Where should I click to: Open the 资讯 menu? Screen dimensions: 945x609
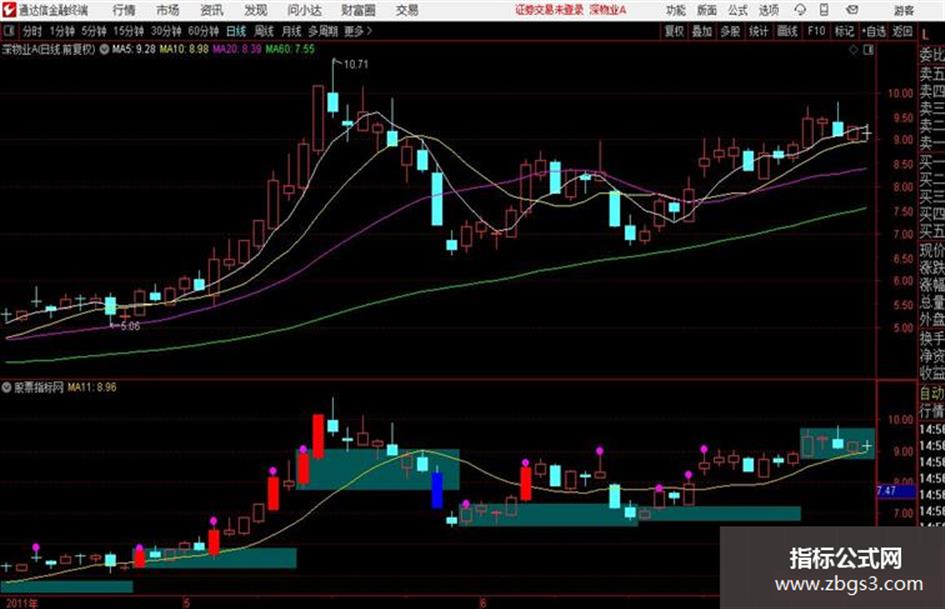[x=212, y=10]
